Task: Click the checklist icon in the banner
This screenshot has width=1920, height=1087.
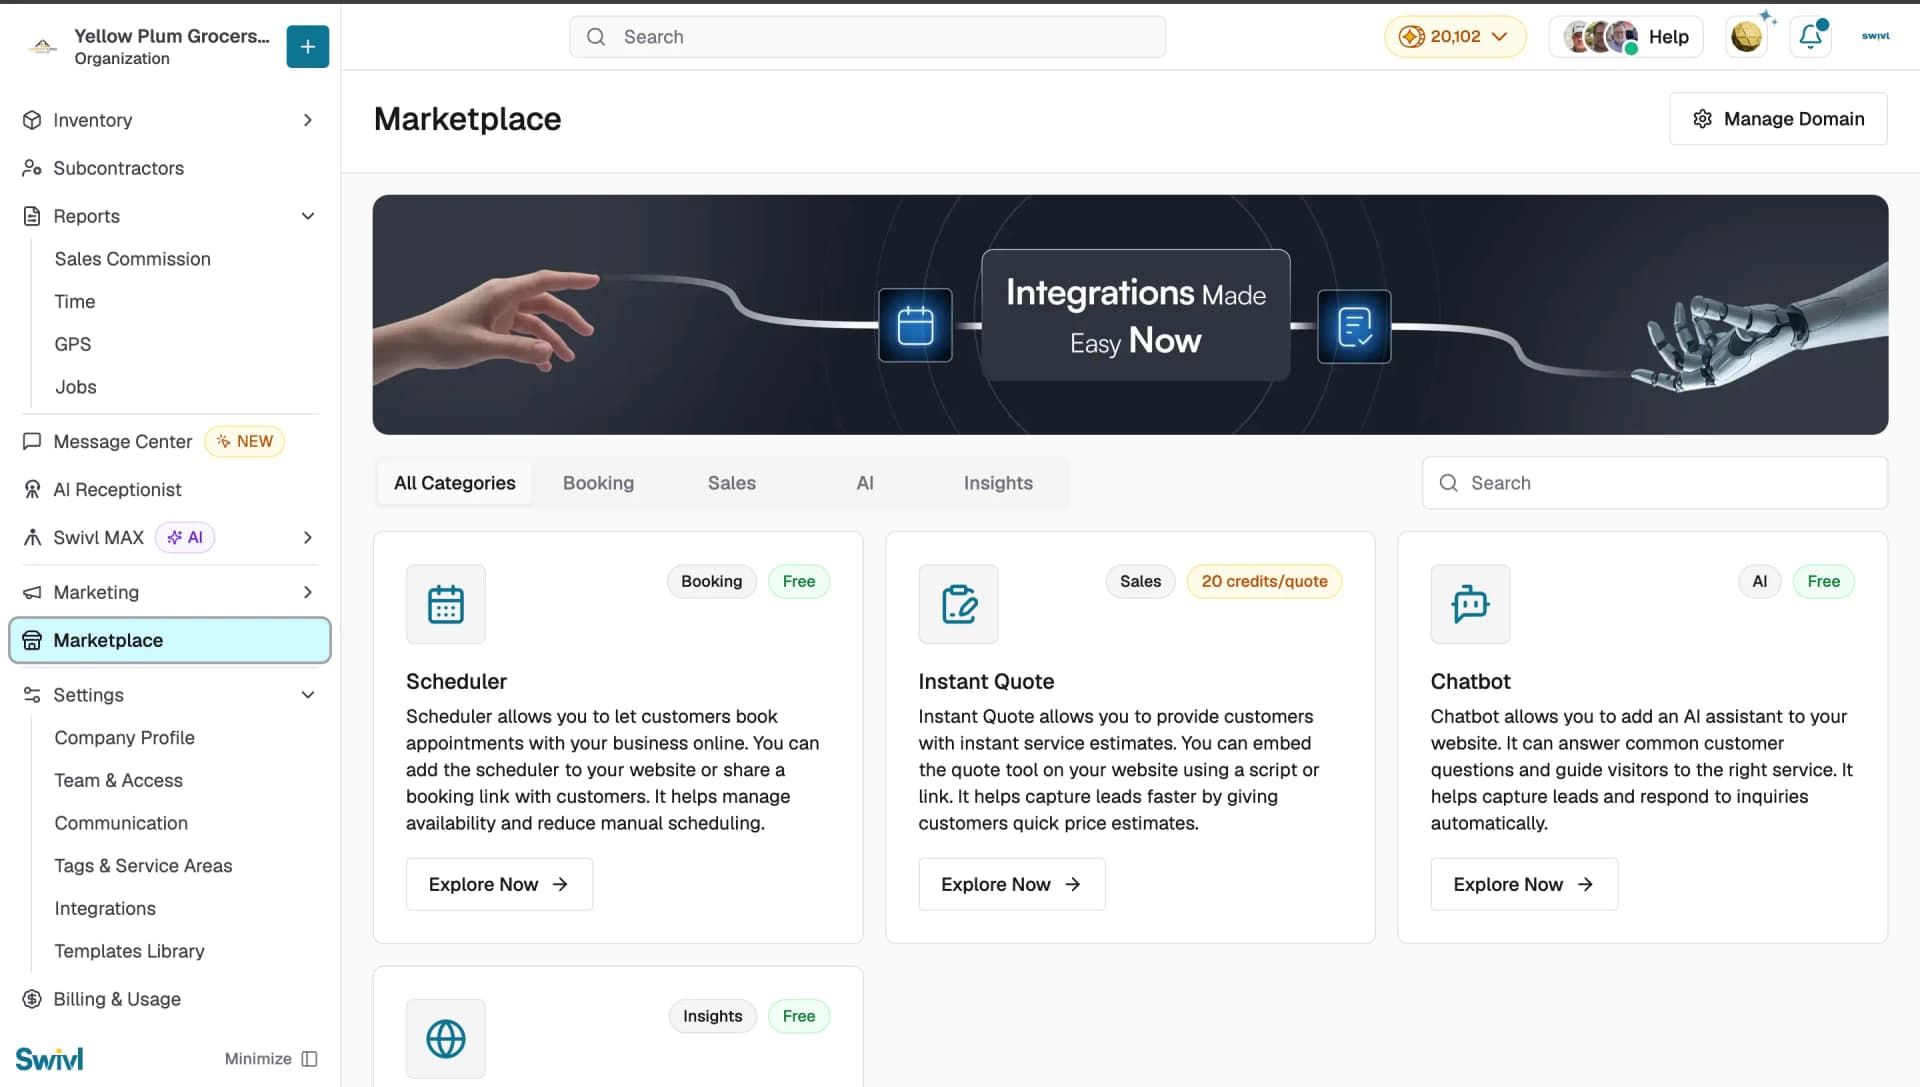Action: tap(1354, 326)
